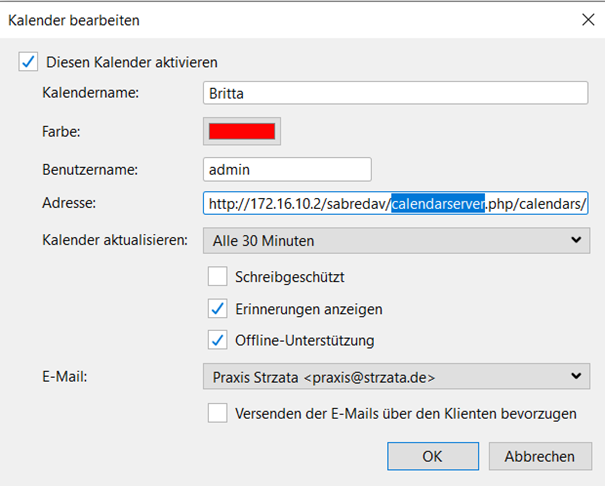Viewport: 605px width, 486px height.
Task: Enable the Schreibgeschützt checkbox
Action: pos(217,276)
